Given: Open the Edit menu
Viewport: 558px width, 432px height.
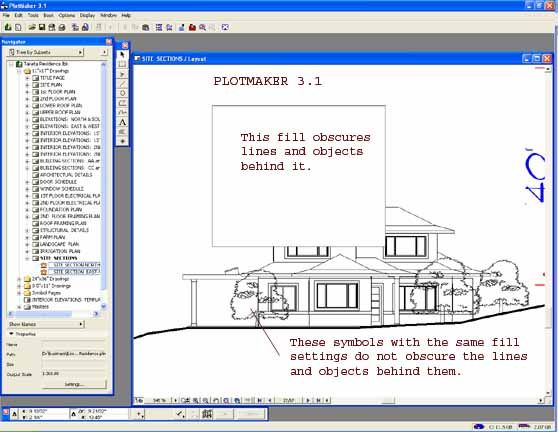Looking at the screenshot, I should 19,15.
